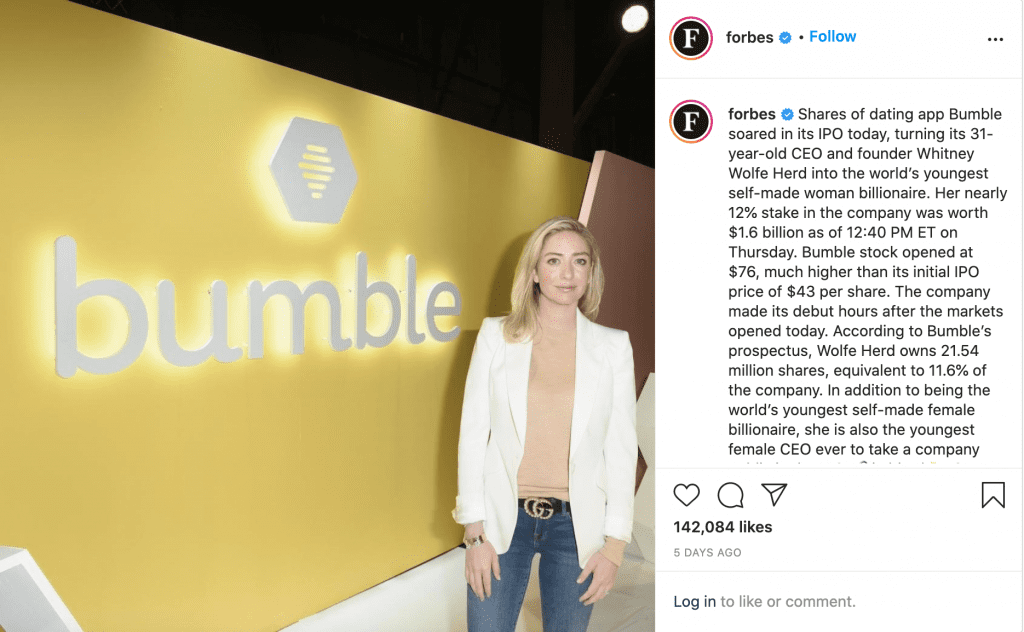Screen dimensions: 1024x632
Task: Save the post with the bookmark icon
Action: (x=993, y=495)
